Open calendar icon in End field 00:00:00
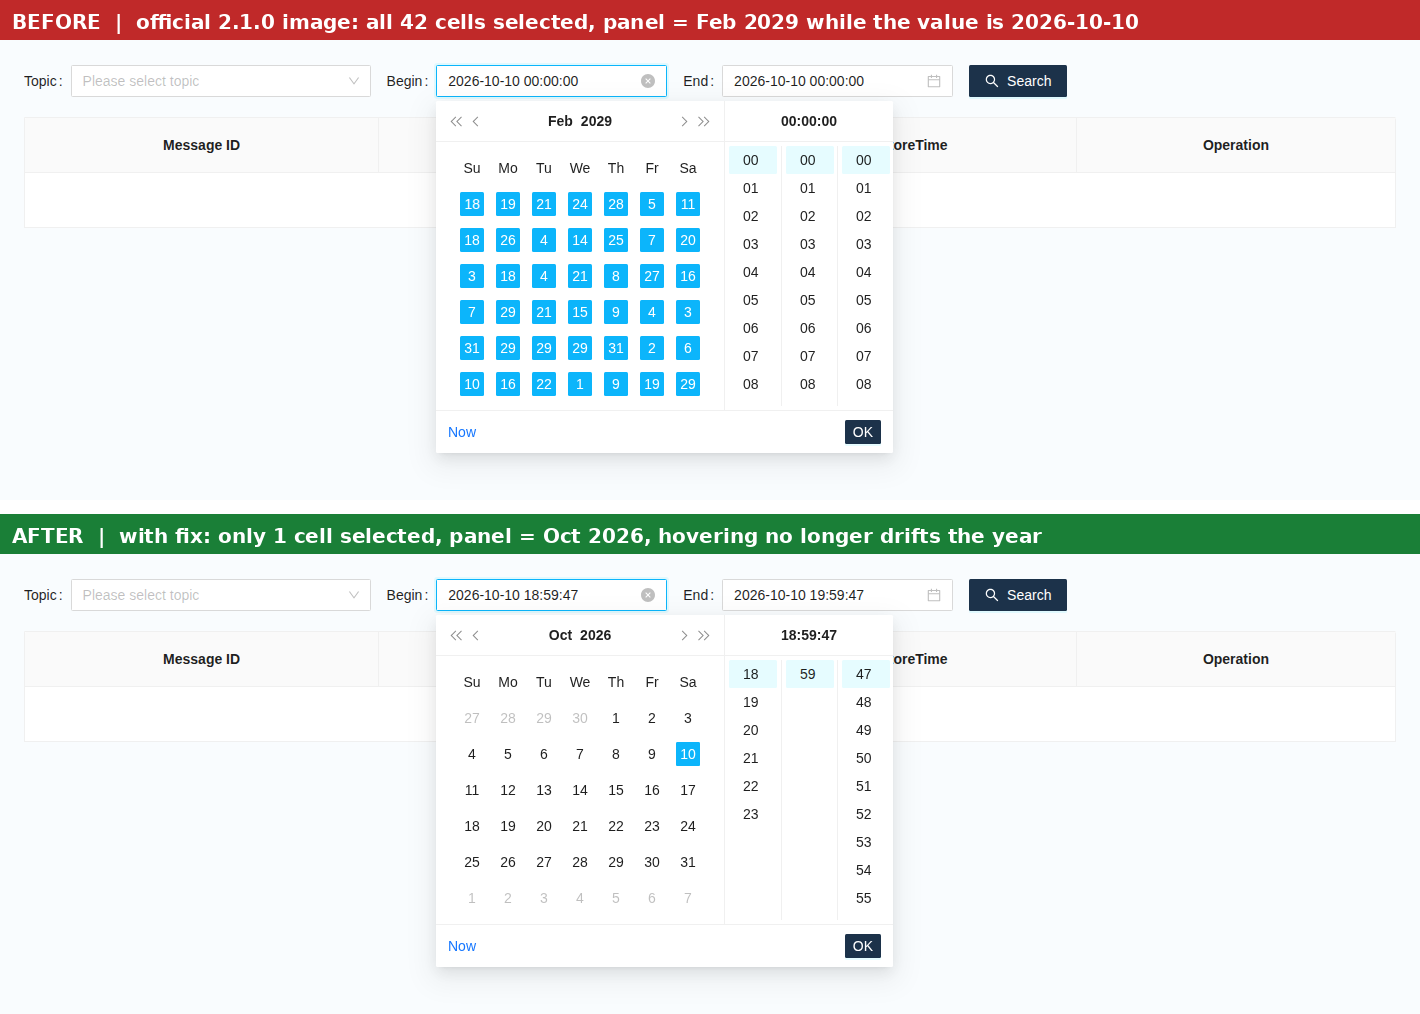1420x1014 pixels. point(934,81)
